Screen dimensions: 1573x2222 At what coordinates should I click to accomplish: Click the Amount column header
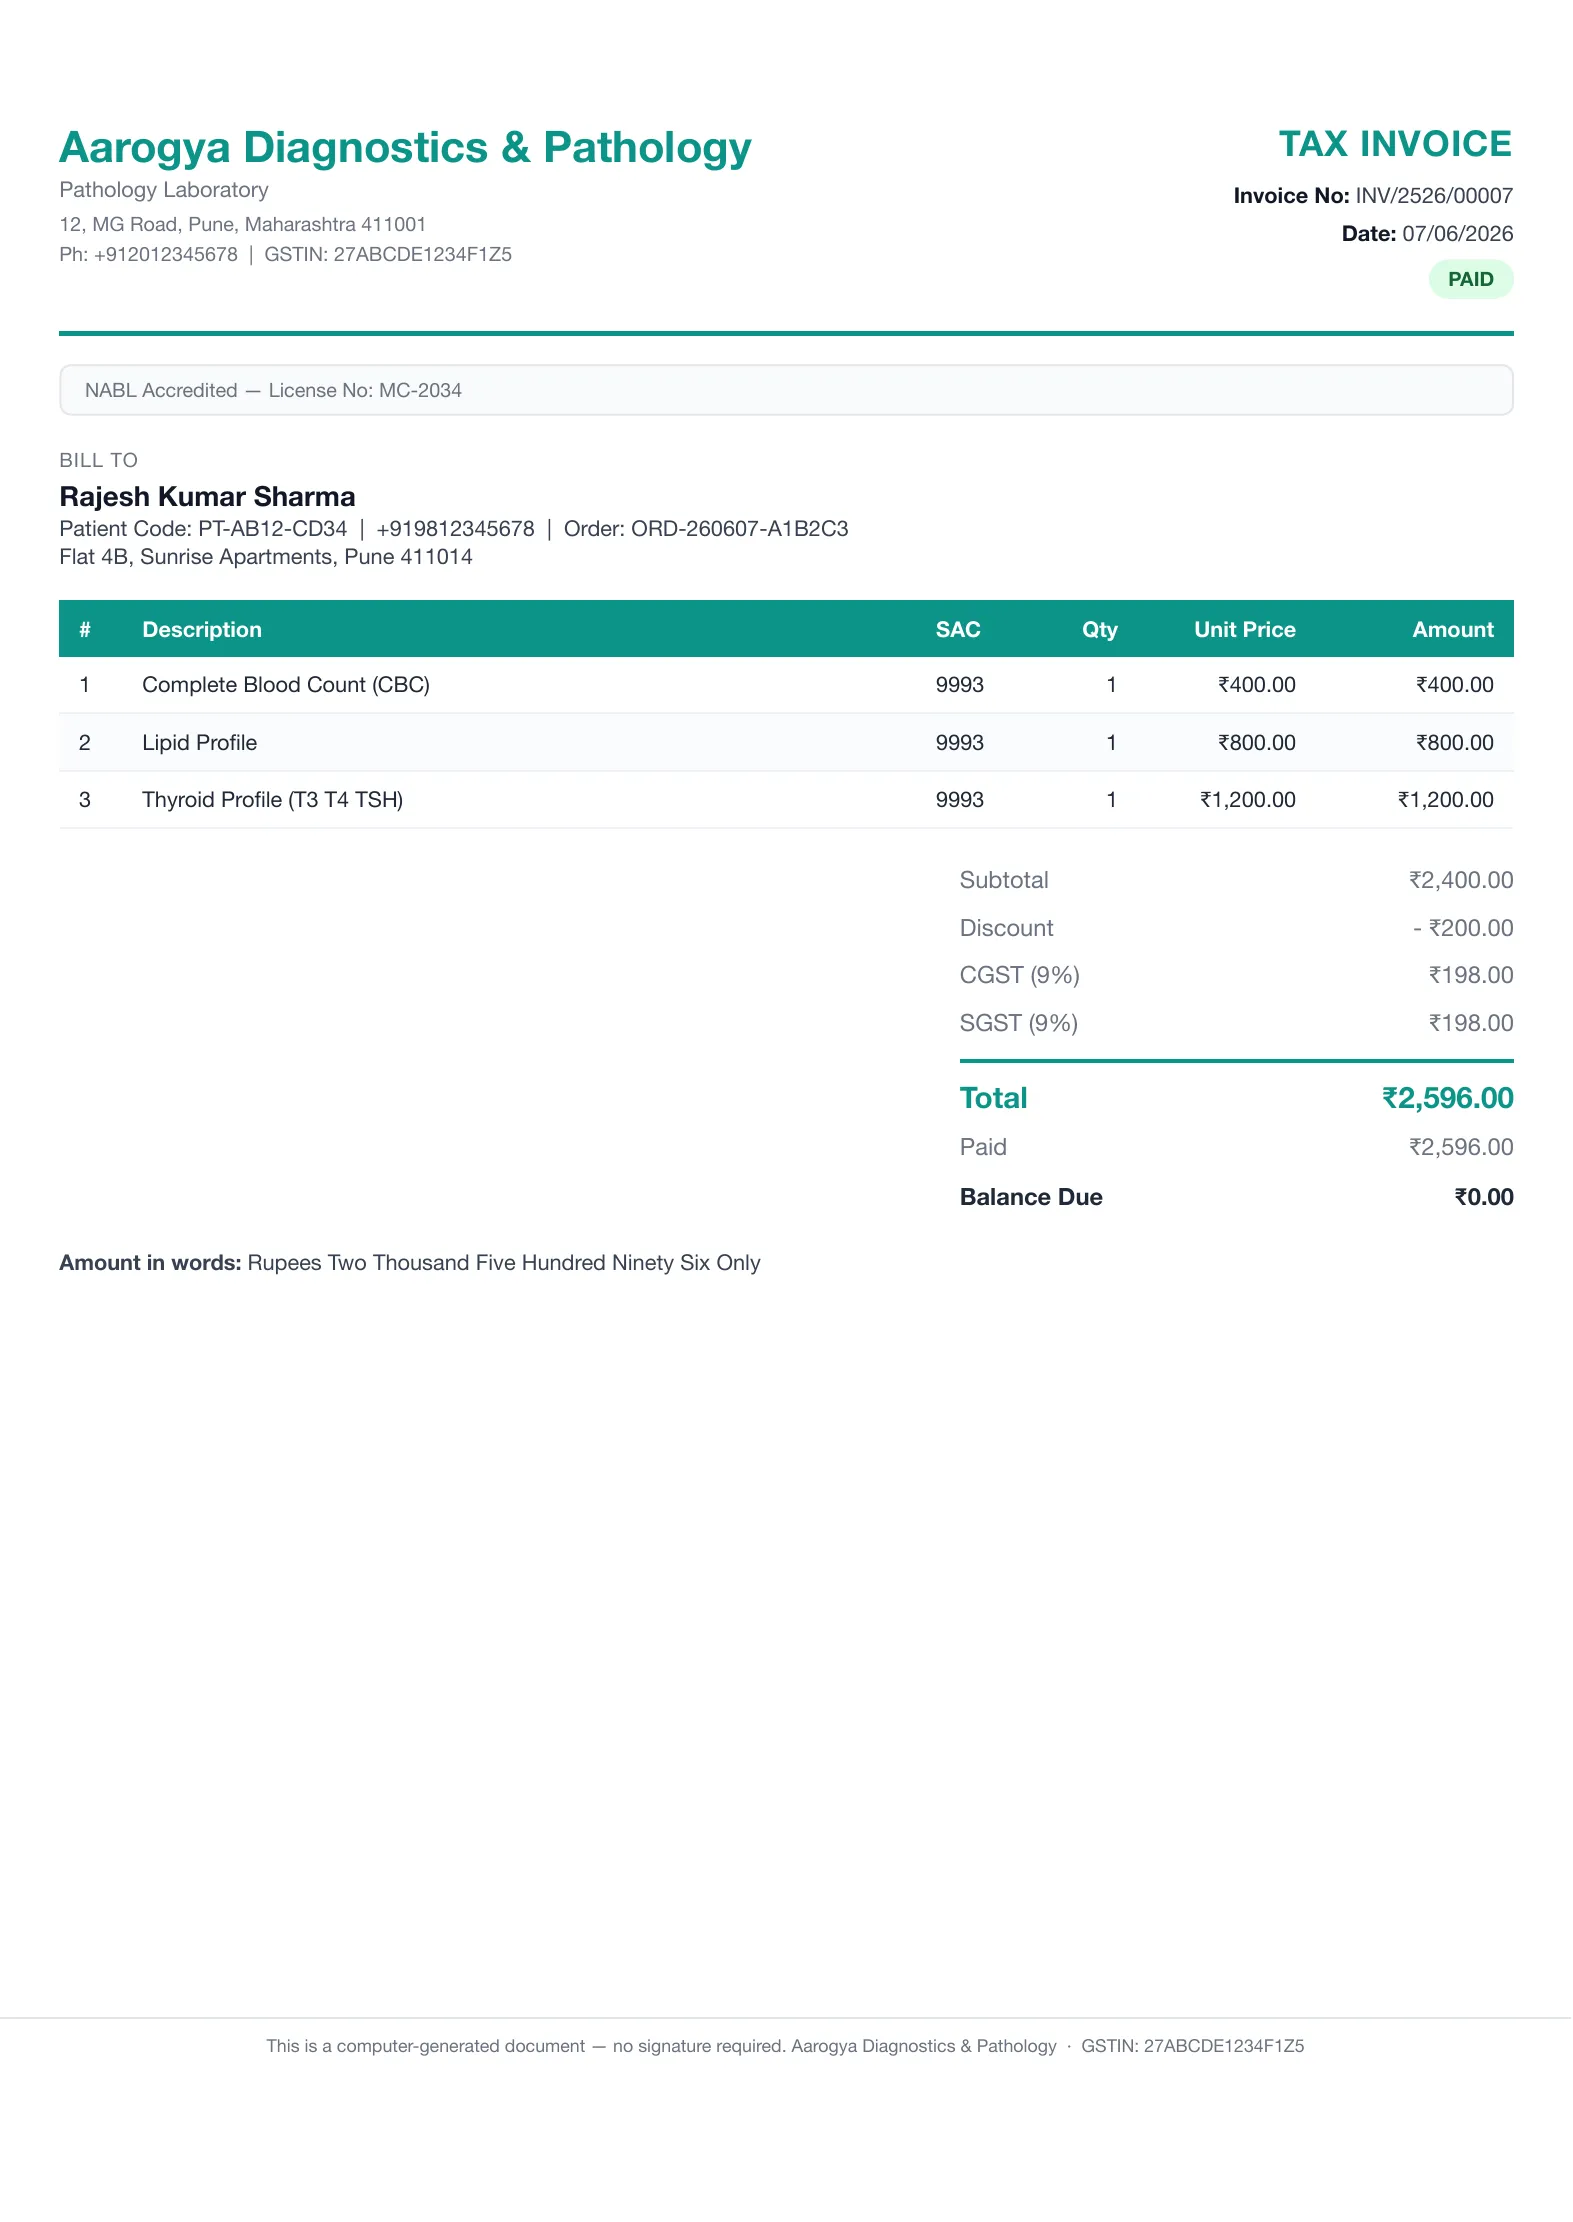click(x=1453, y=630)
